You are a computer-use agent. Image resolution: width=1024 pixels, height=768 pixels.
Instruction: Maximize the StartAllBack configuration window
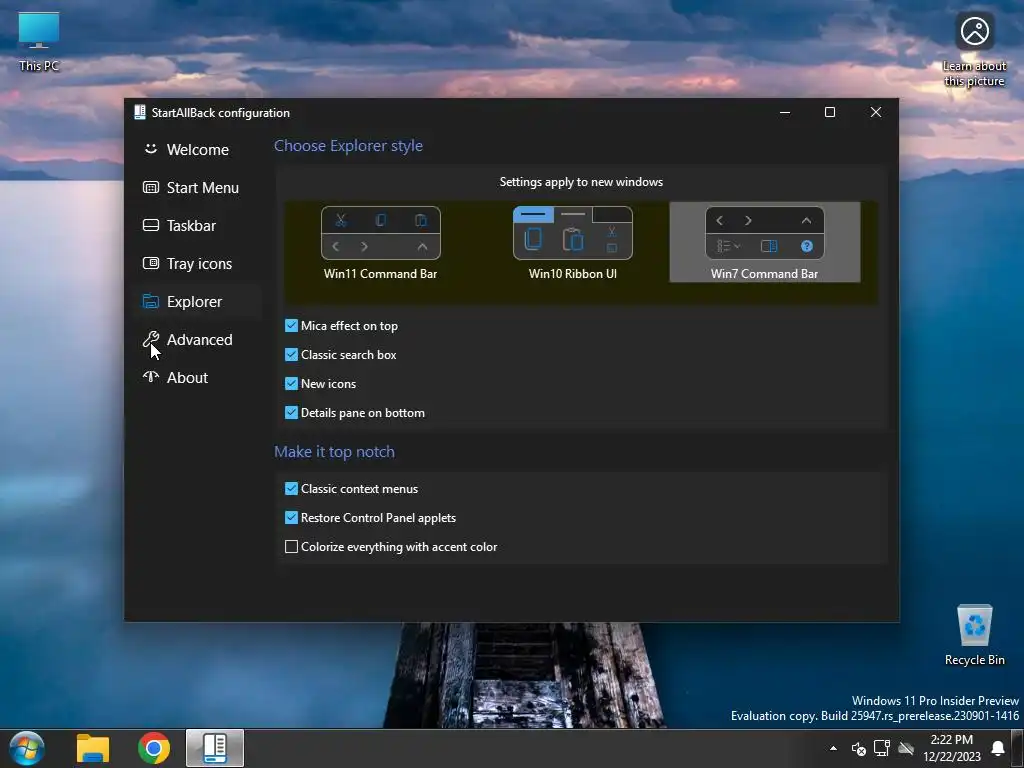coord(830,112)
